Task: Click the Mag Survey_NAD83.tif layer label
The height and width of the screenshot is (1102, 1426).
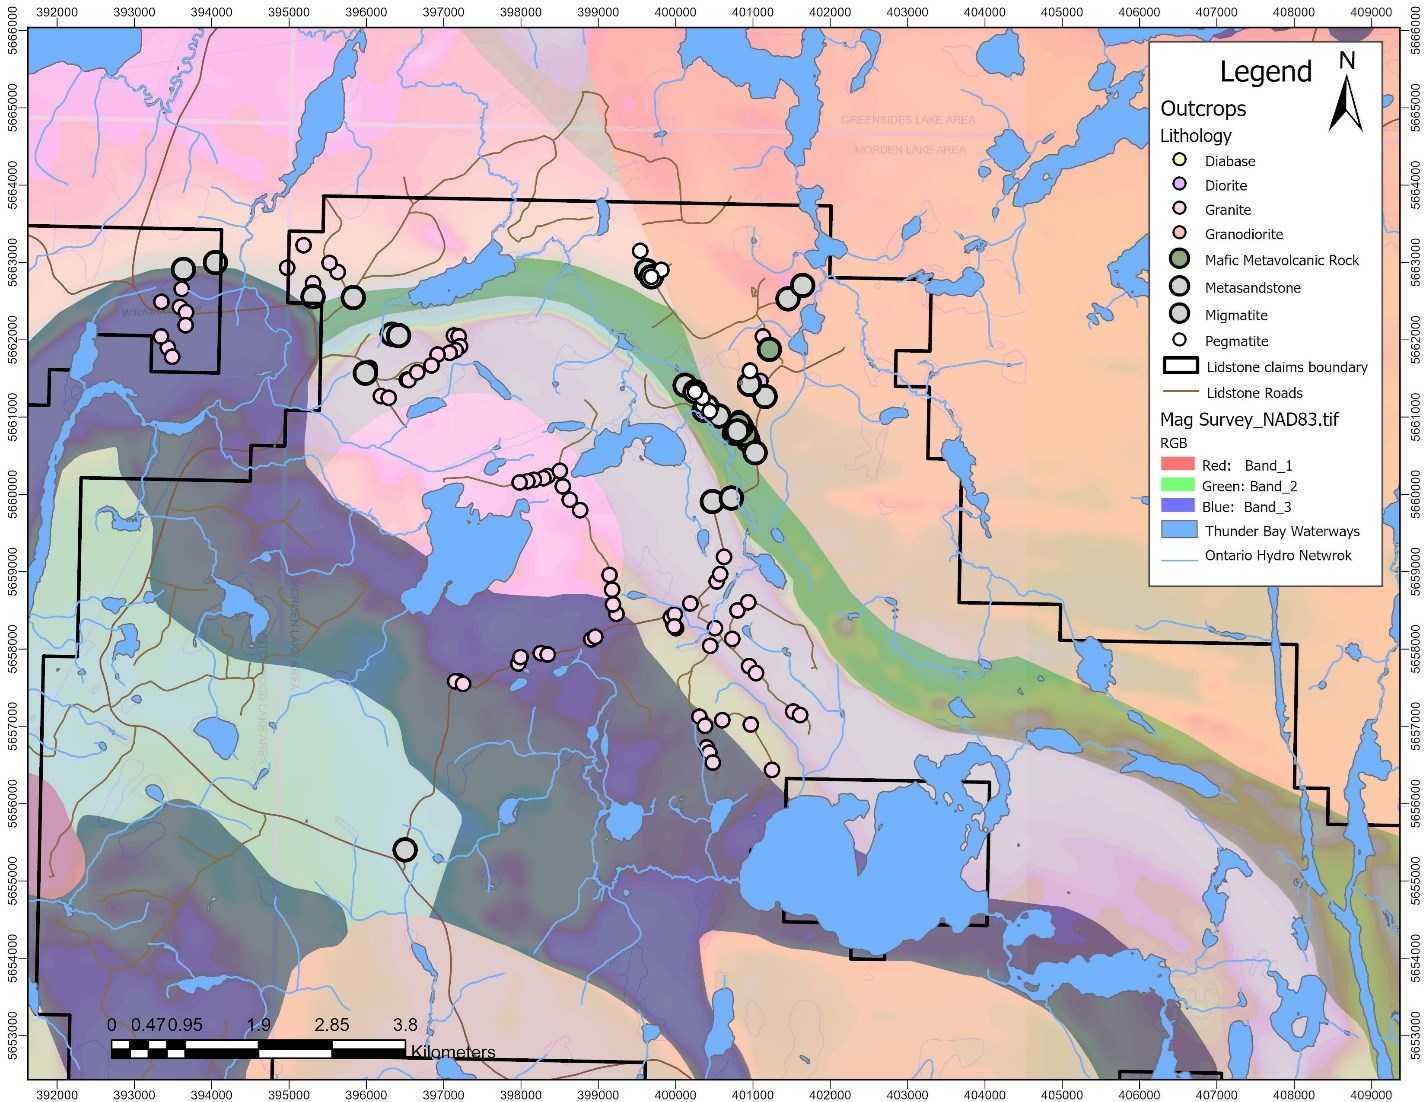Action: point(1249,420)
